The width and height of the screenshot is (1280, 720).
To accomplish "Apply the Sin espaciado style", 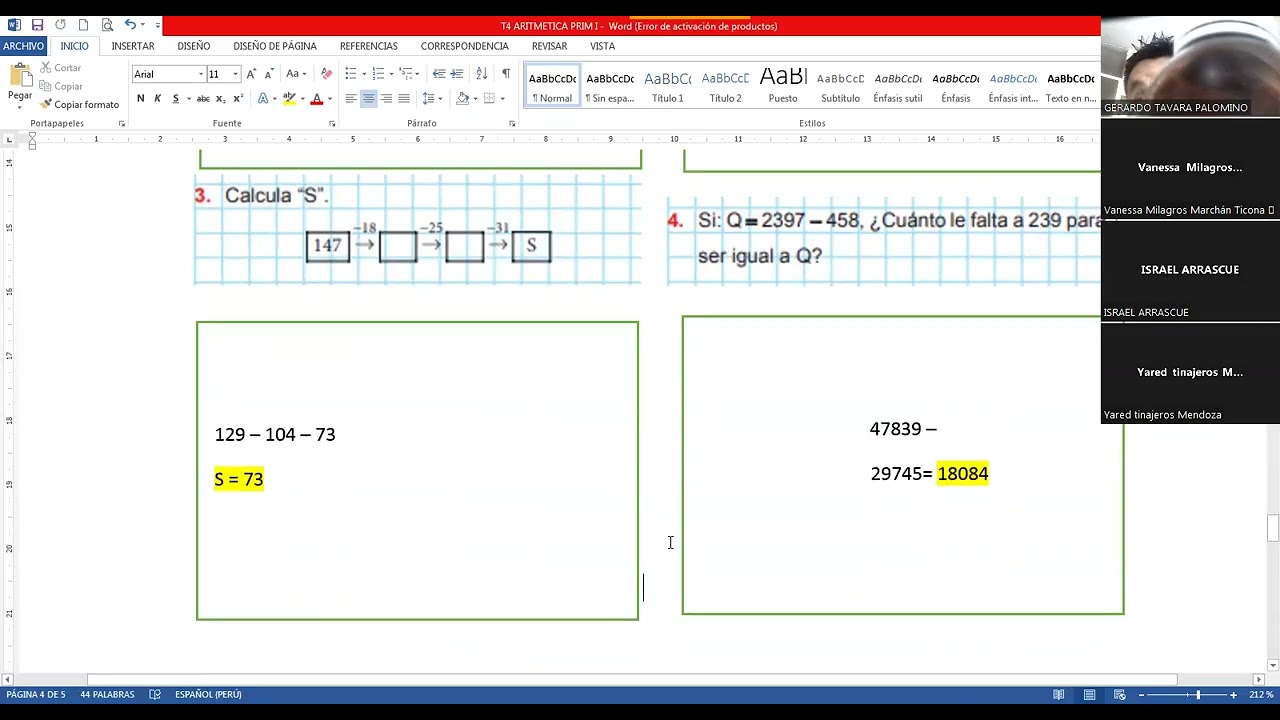I will [x=610, y=87].
